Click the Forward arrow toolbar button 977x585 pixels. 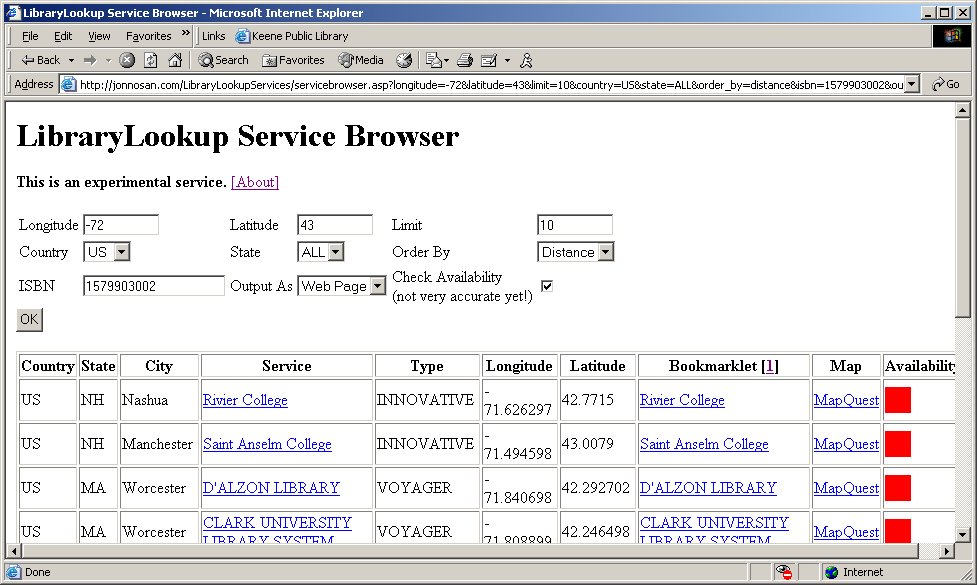click(90, 60)
